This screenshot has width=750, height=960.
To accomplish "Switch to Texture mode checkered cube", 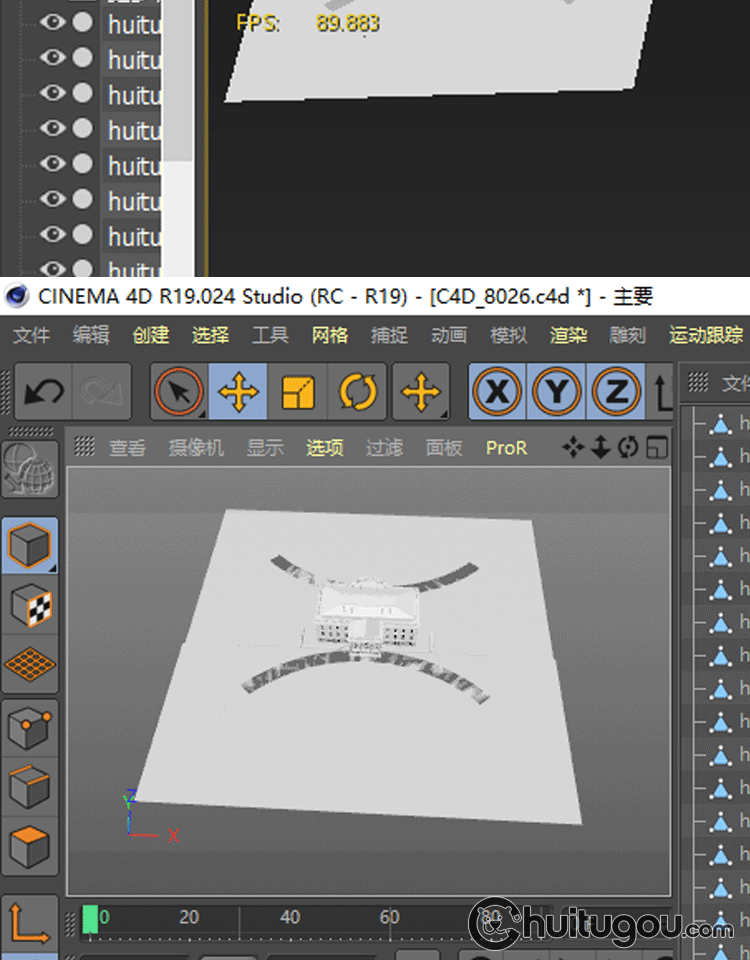I will click(30, 605).
